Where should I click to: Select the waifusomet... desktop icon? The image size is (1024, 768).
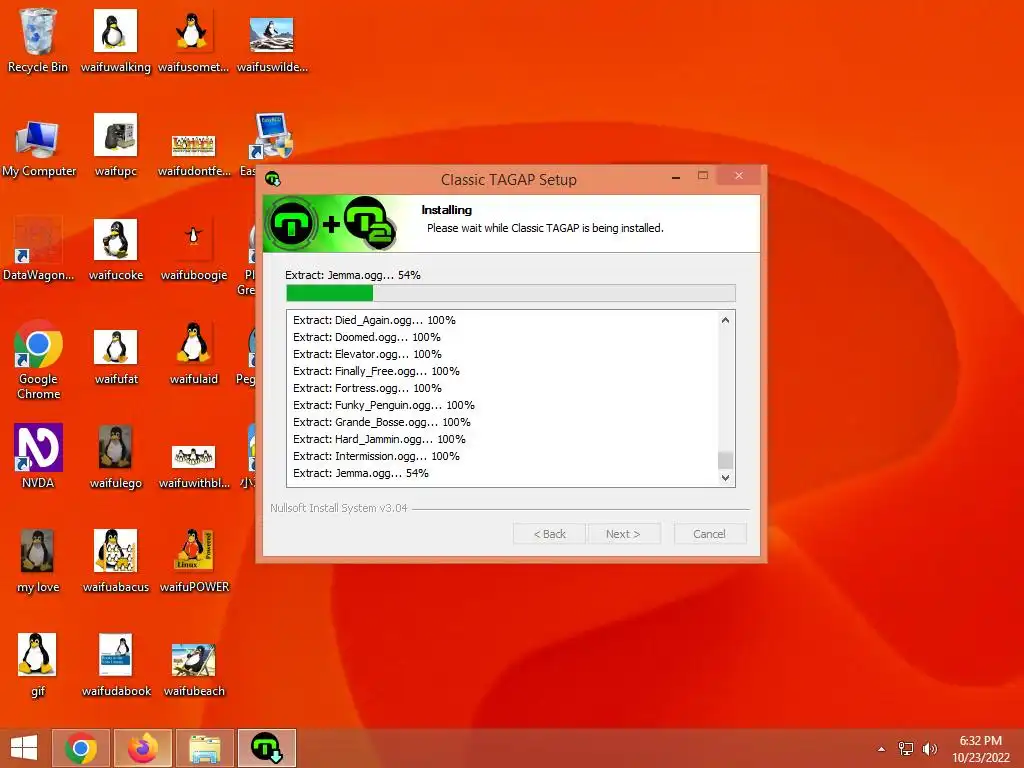[x=193, y=40]
